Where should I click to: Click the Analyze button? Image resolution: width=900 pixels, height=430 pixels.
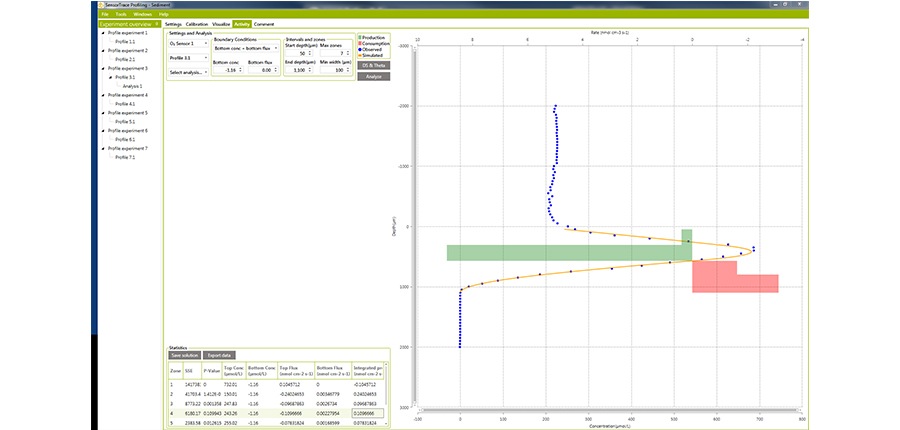coord(374,76)
